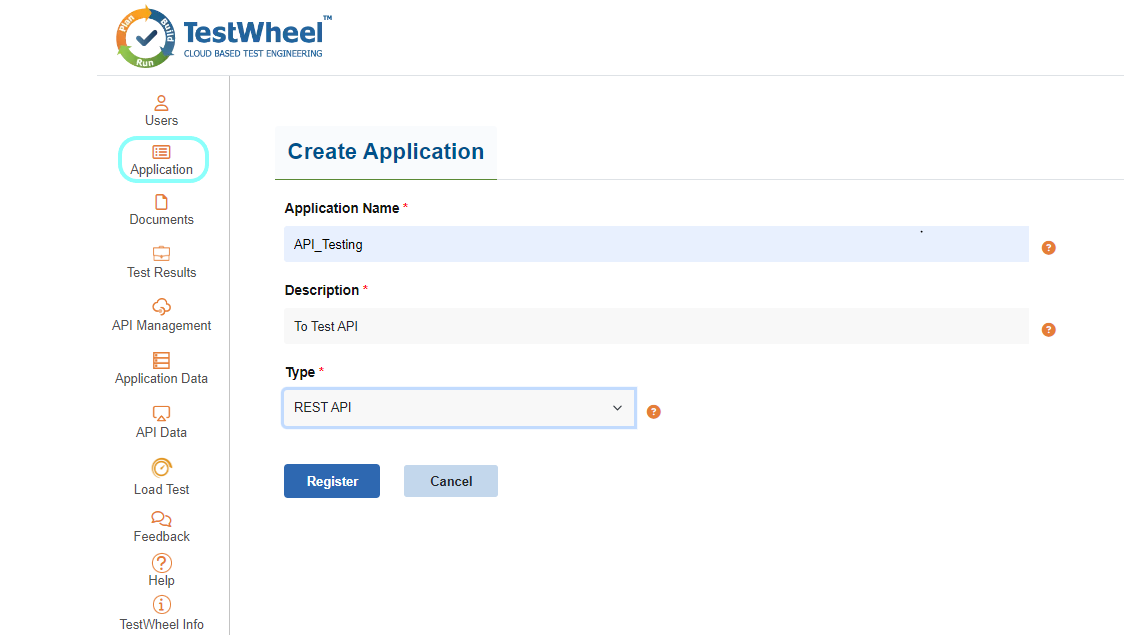
Task: Click the Description help bubble
Action: (x=1048, y=329)
